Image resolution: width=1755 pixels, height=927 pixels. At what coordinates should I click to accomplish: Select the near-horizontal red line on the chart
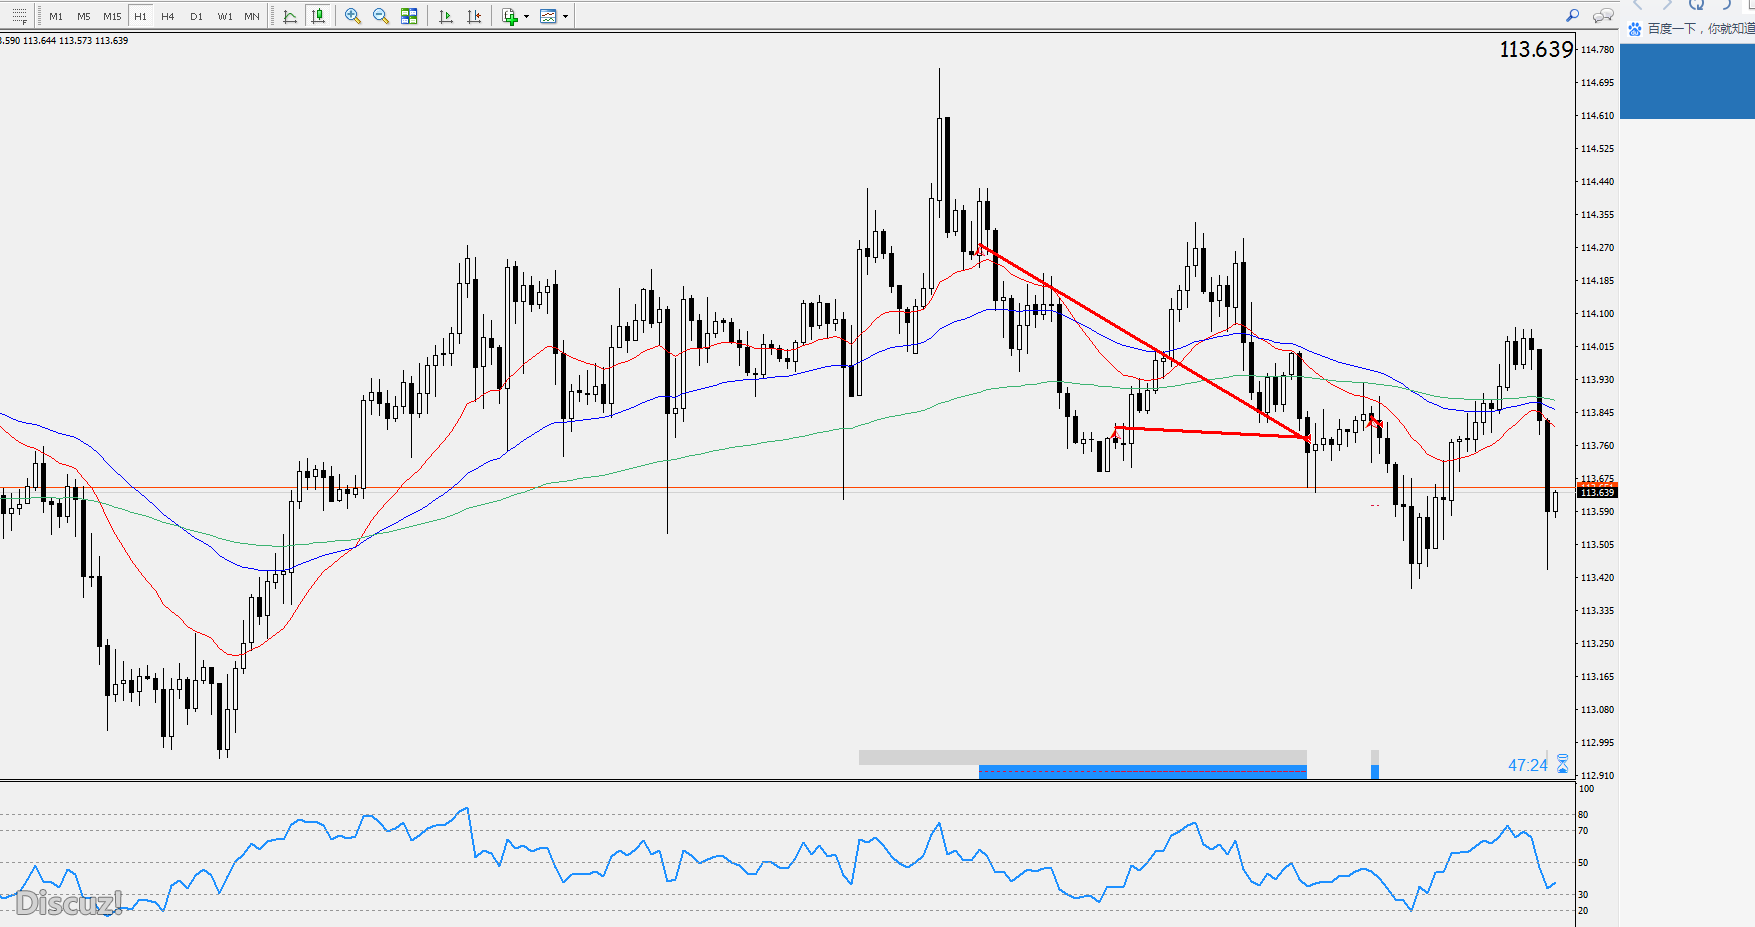[x=1212, y=432]
